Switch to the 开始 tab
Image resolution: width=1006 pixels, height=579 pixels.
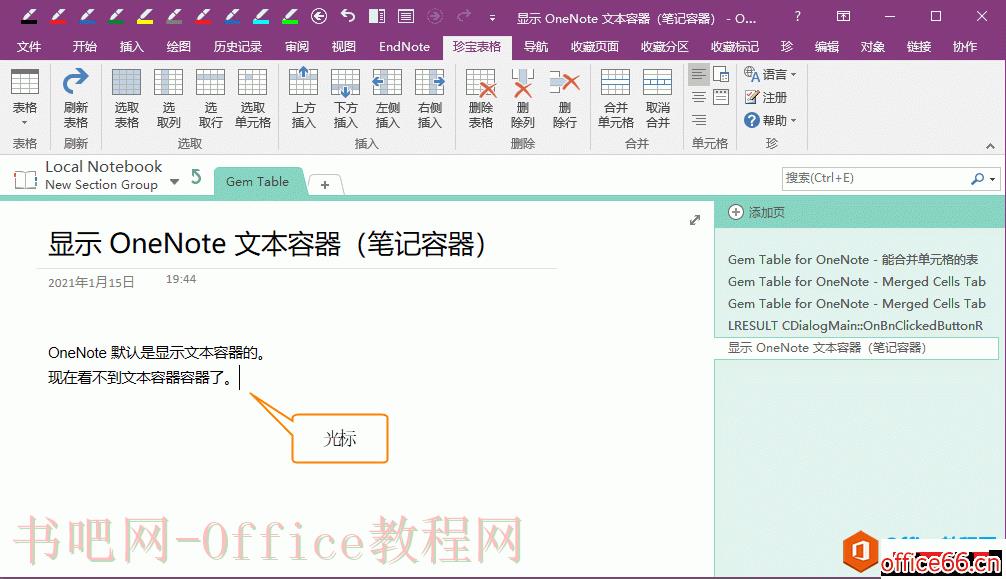click(85, 46)
